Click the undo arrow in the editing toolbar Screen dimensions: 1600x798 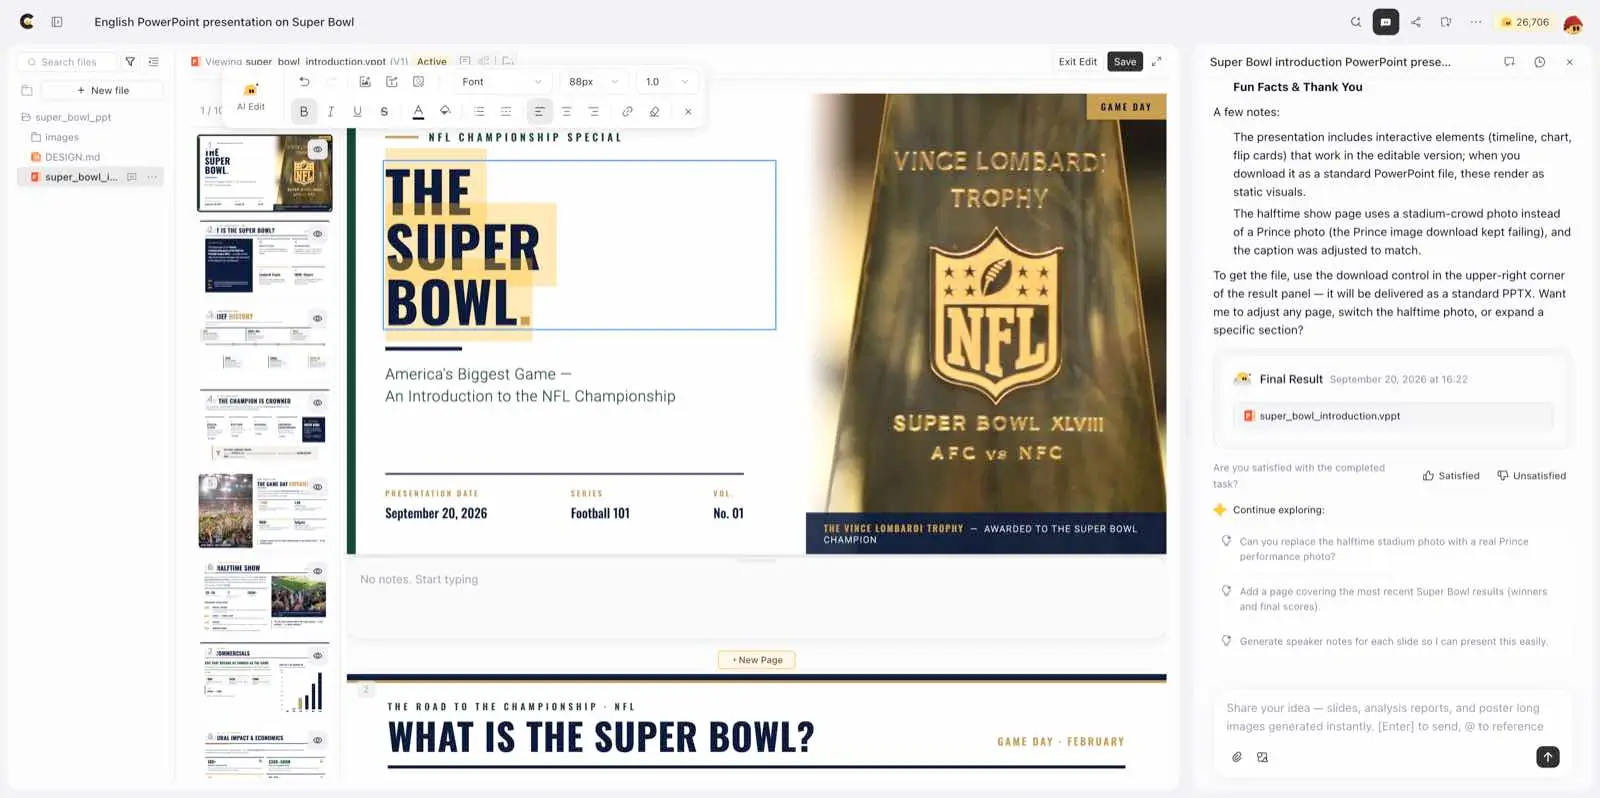click(304, 82)
